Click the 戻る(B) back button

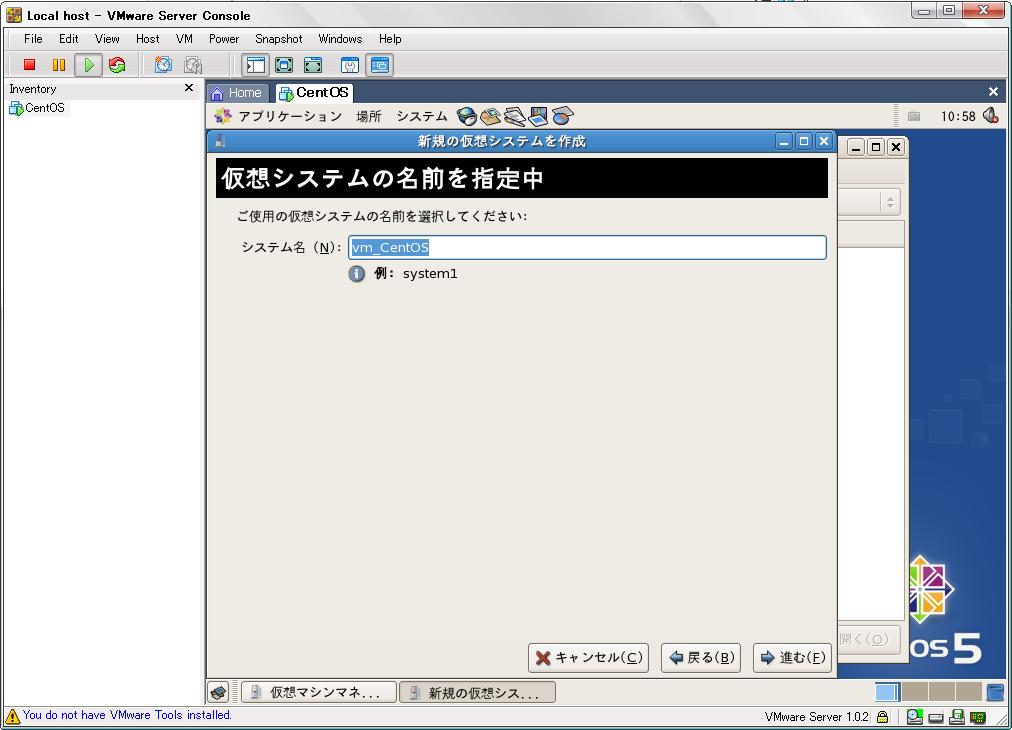(x=701, y=658)
